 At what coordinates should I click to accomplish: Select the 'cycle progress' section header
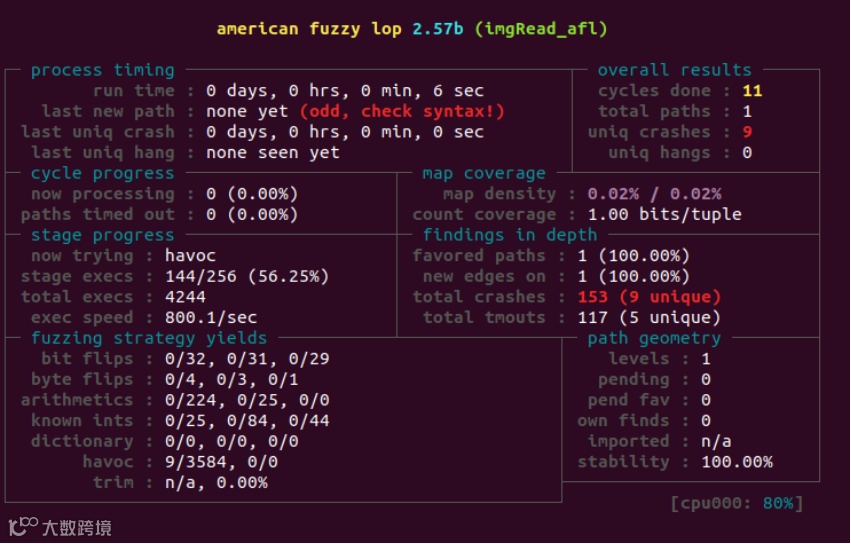pos(103,173)
